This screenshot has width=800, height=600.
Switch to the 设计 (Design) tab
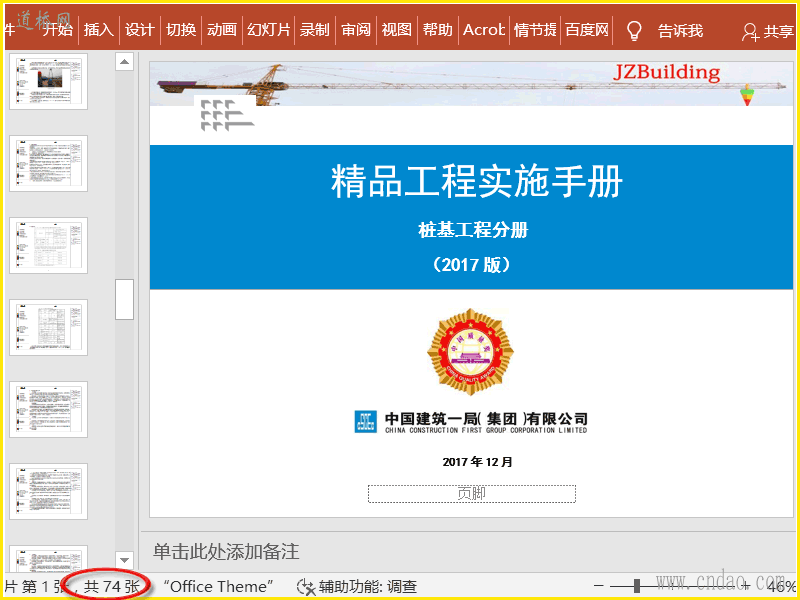point(140,30)
